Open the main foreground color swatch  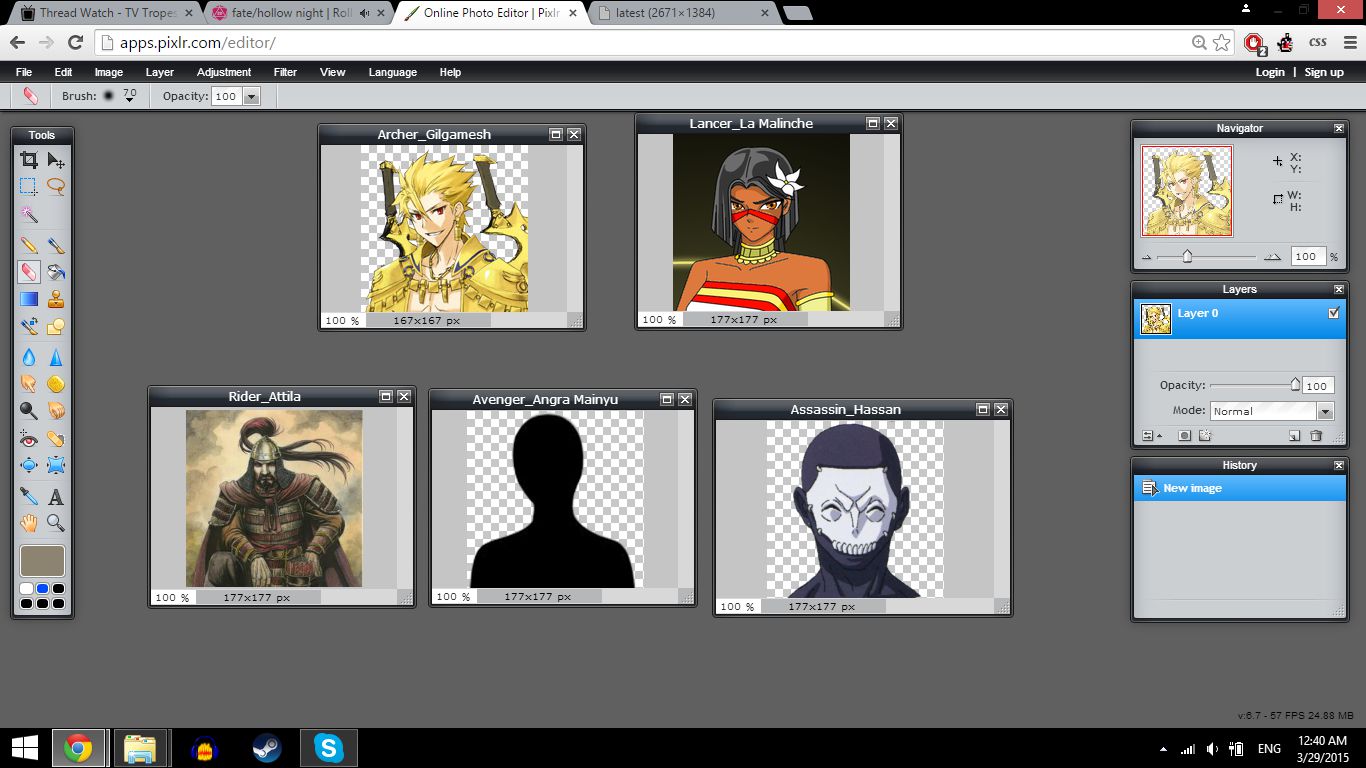[42, 561]
